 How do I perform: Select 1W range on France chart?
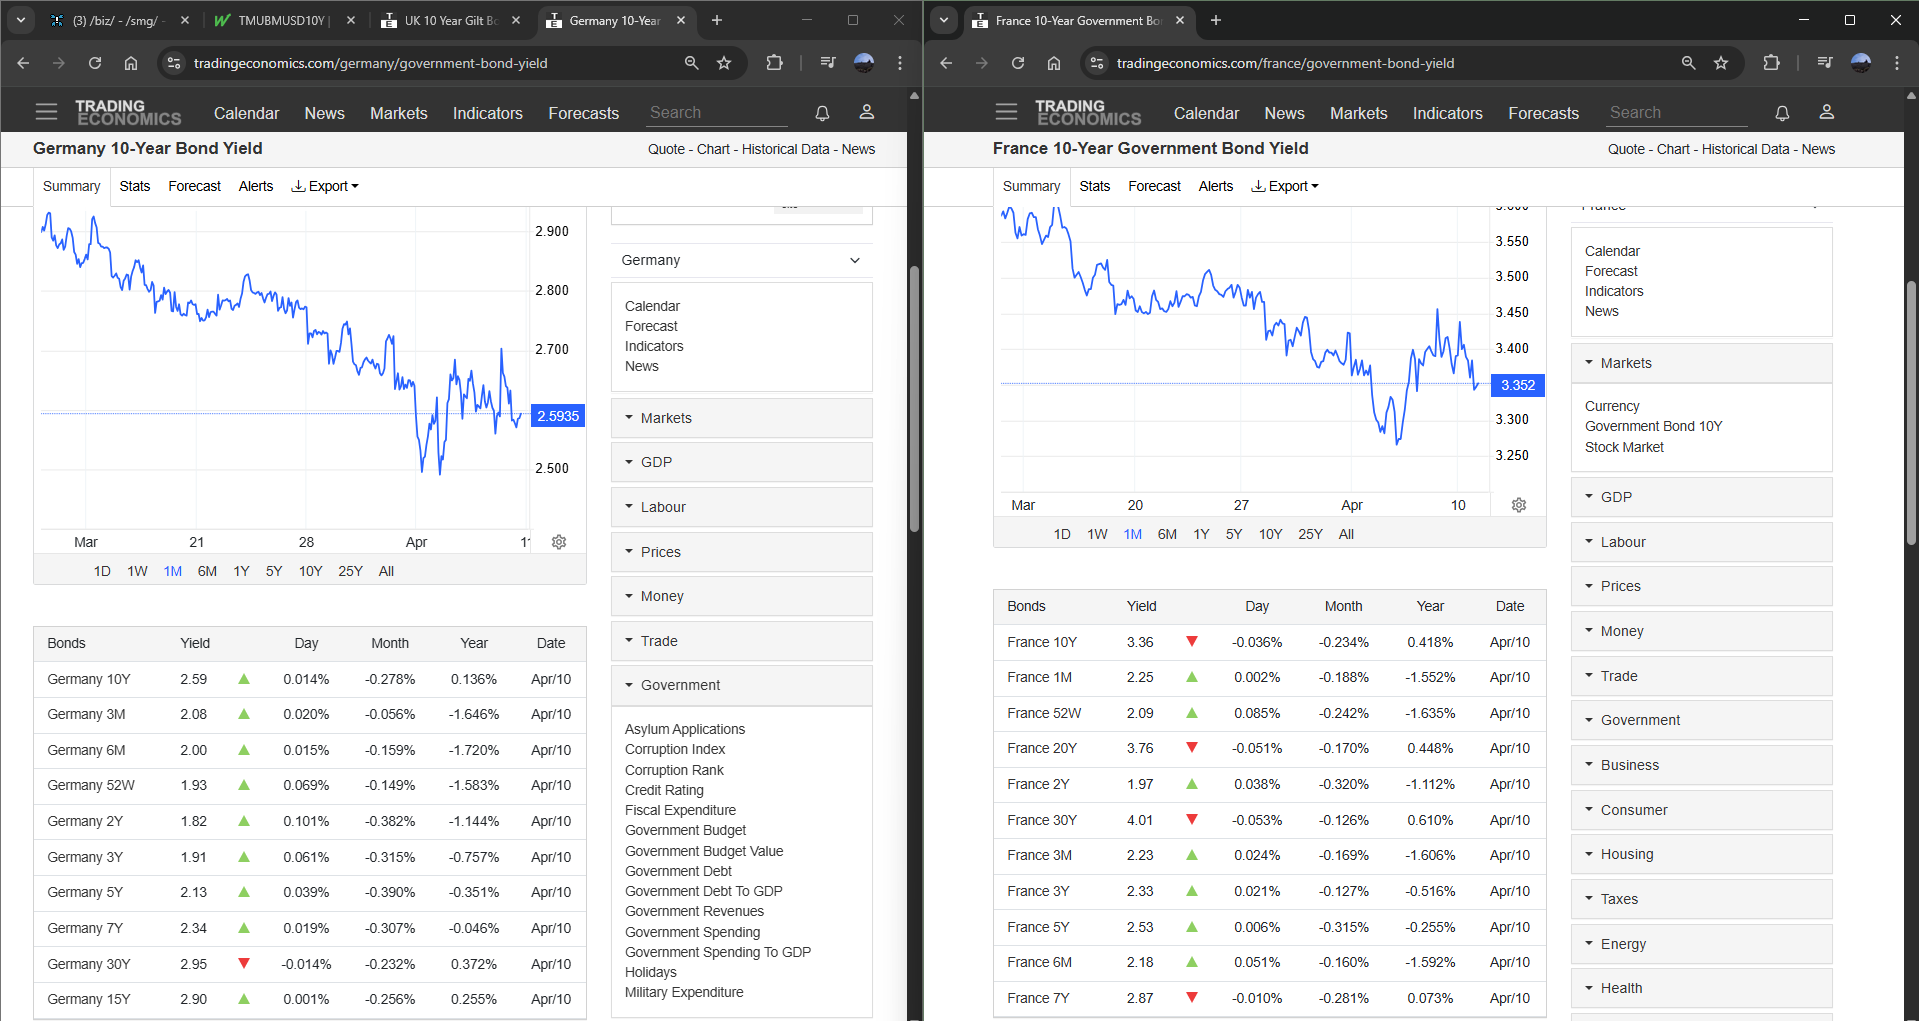tap(1097, 534)
